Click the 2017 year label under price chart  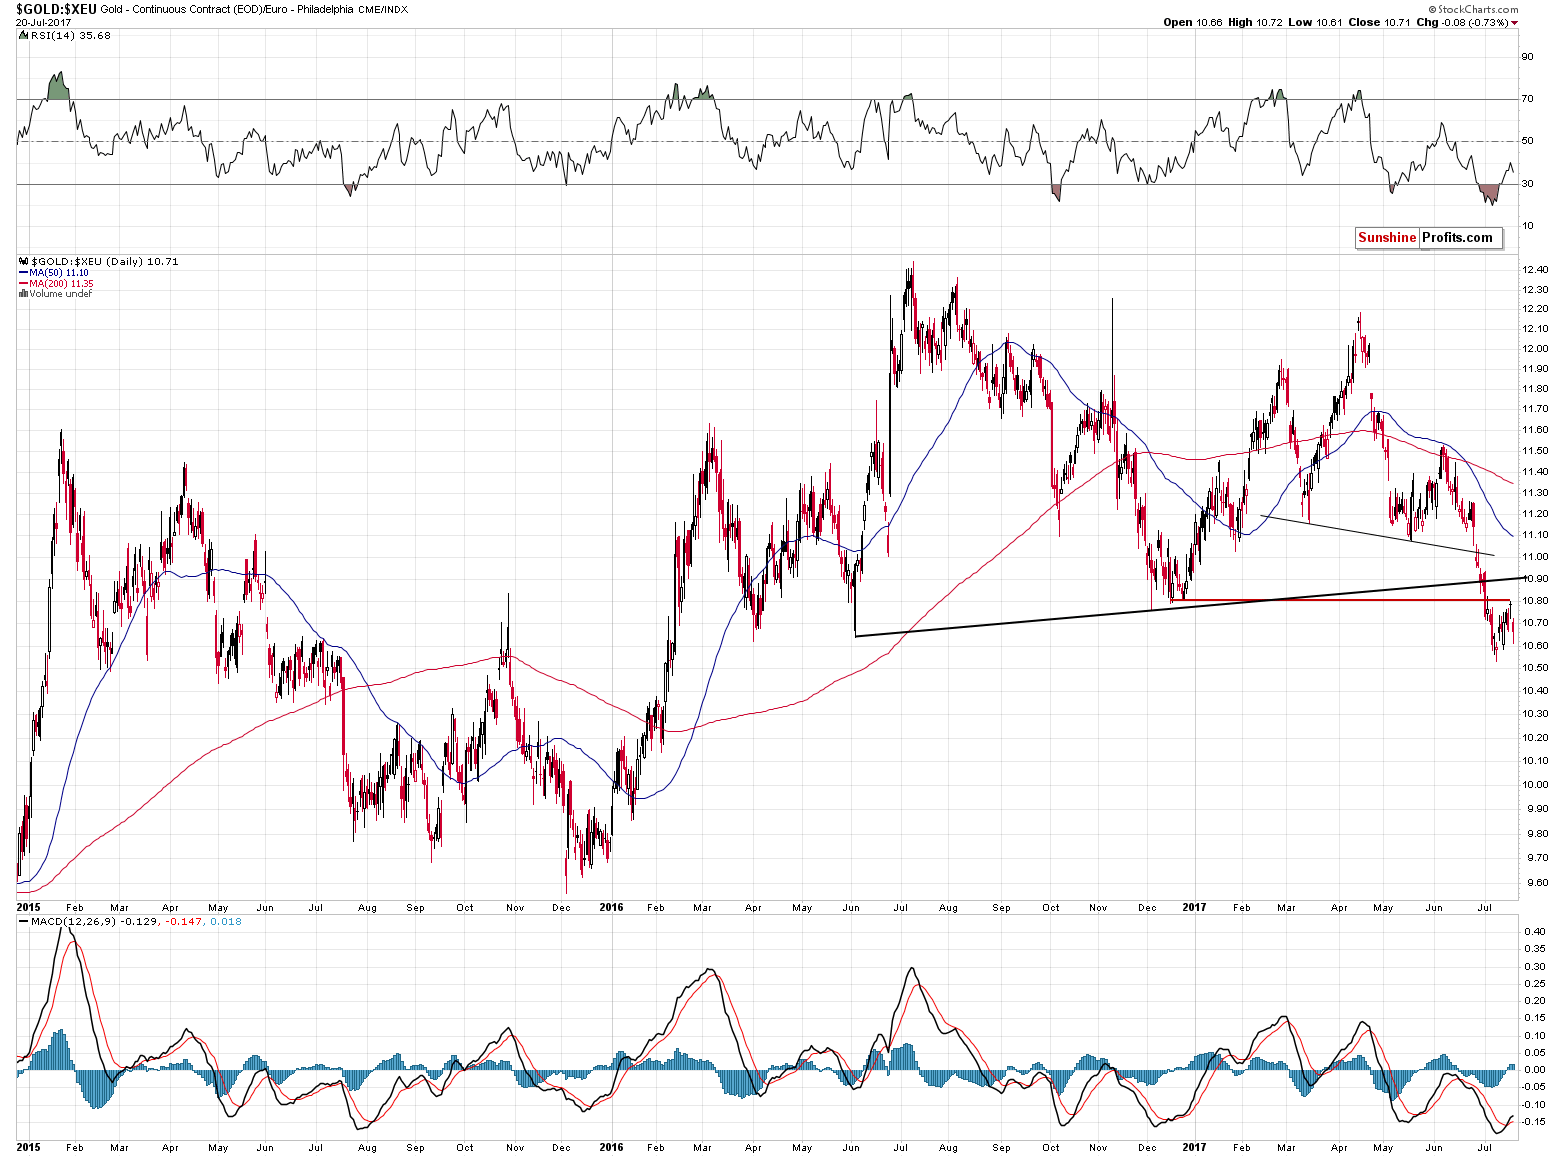(x=1194, y=908)
